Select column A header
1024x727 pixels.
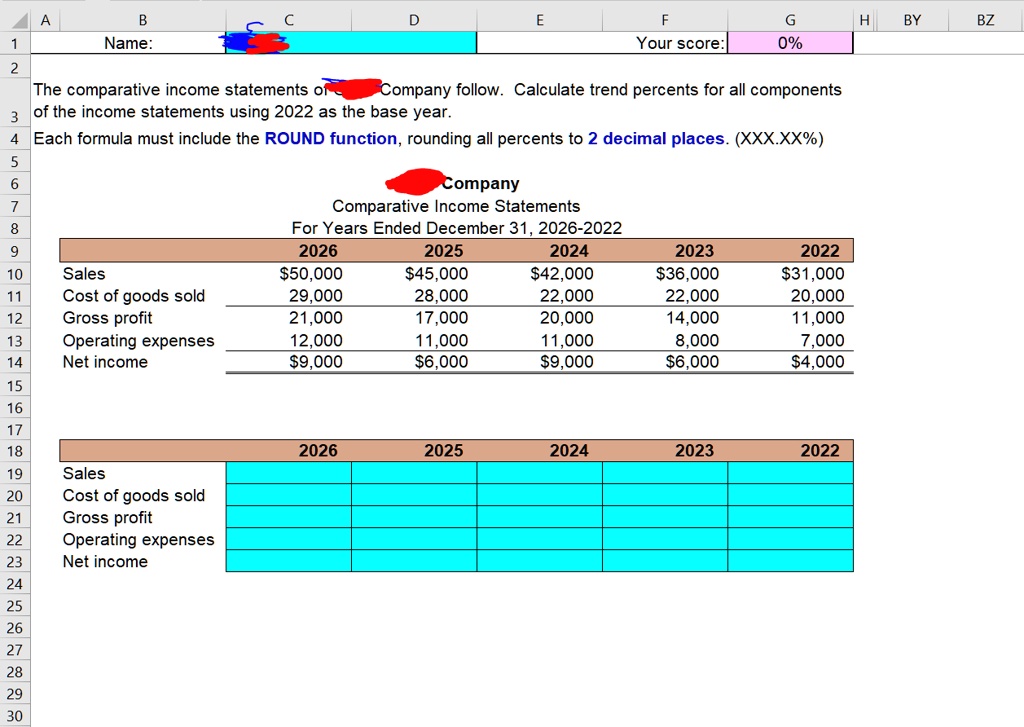pos(45,20)
